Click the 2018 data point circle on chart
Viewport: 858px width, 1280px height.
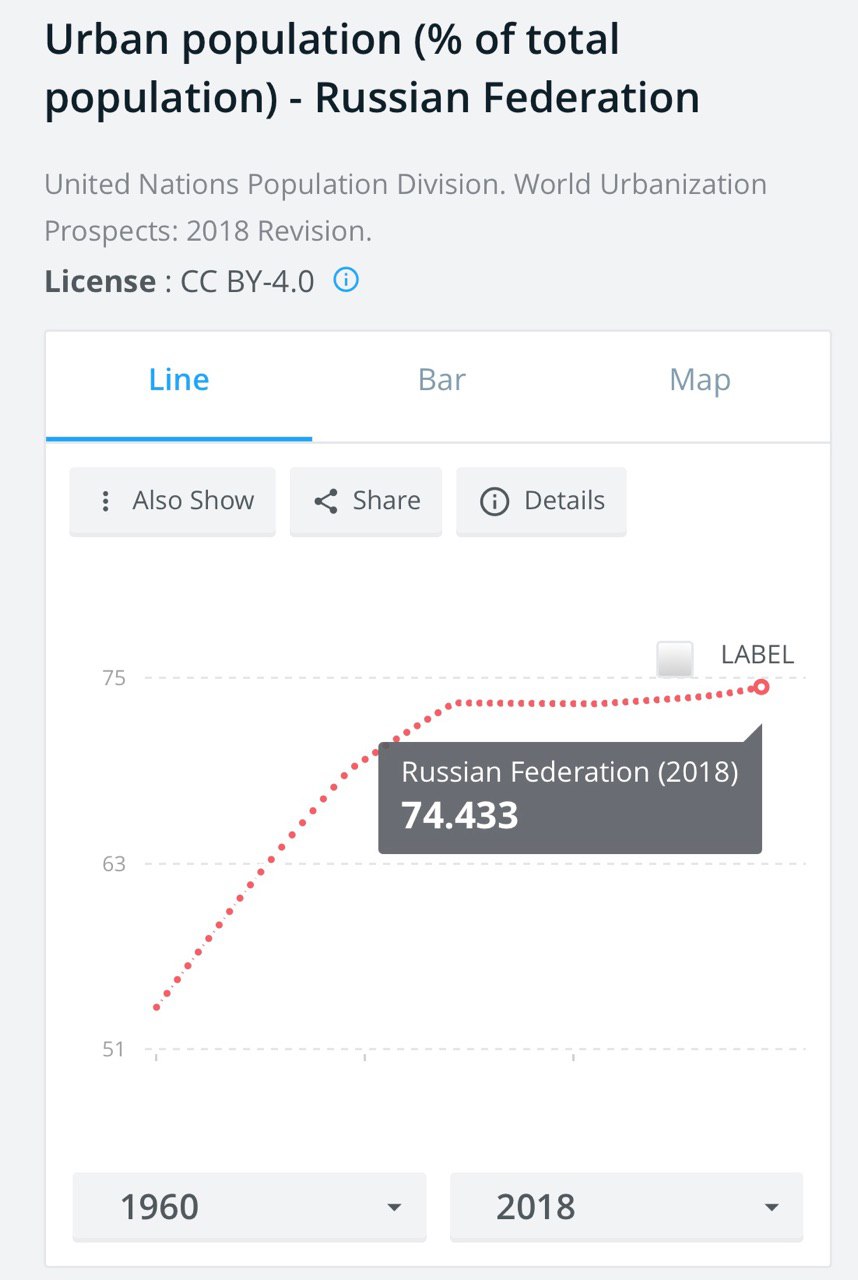coord(761,686)
